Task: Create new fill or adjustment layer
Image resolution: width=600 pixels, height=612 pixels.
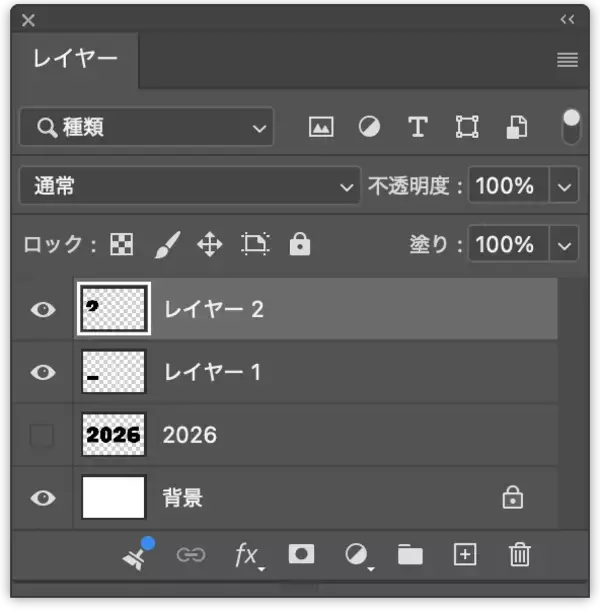Action: point(358,555)
